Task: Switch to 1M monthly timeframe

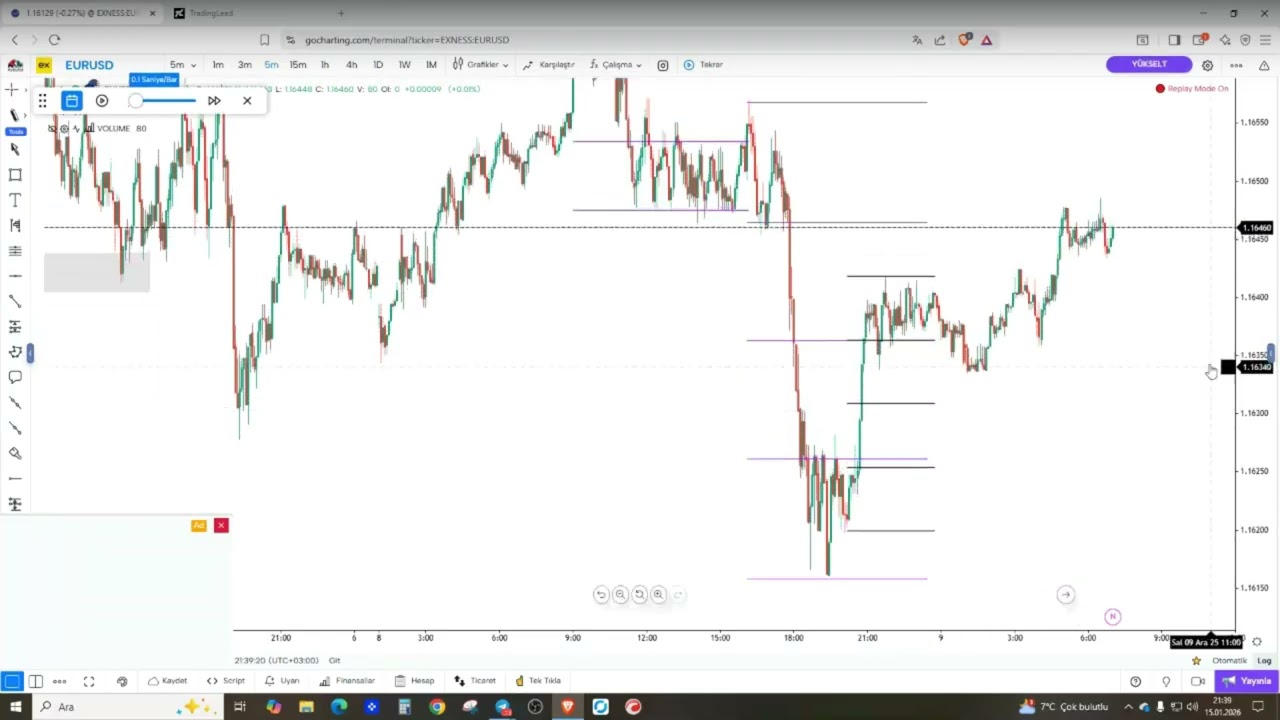Action: tap(431, 65)
